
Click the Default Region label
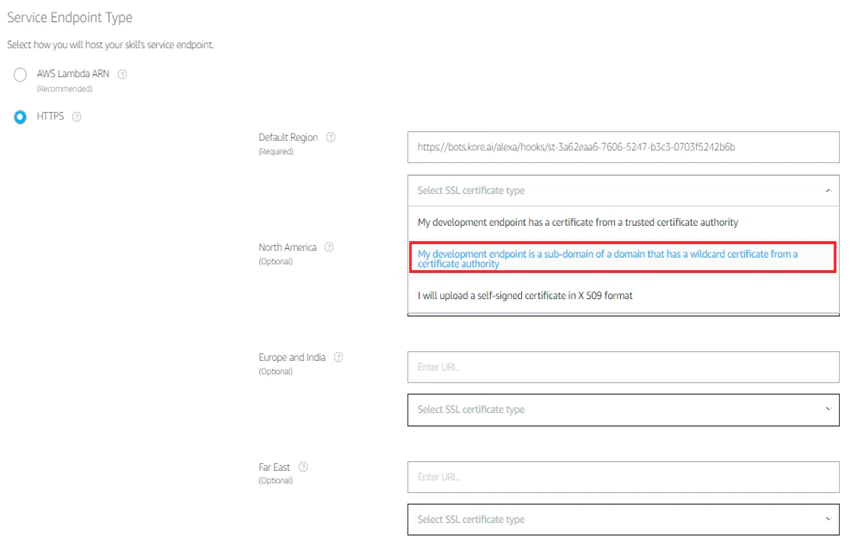(x=288, y=137)
